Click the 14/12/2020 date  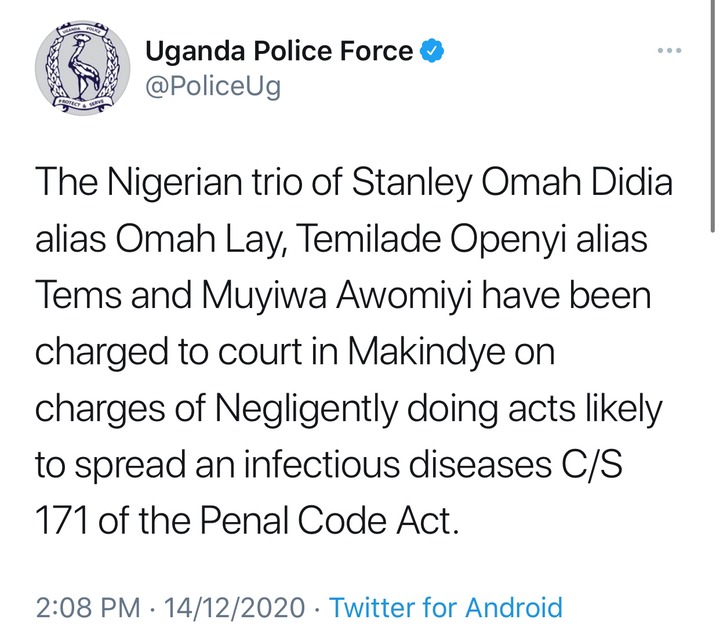click(x=234, y=607)
